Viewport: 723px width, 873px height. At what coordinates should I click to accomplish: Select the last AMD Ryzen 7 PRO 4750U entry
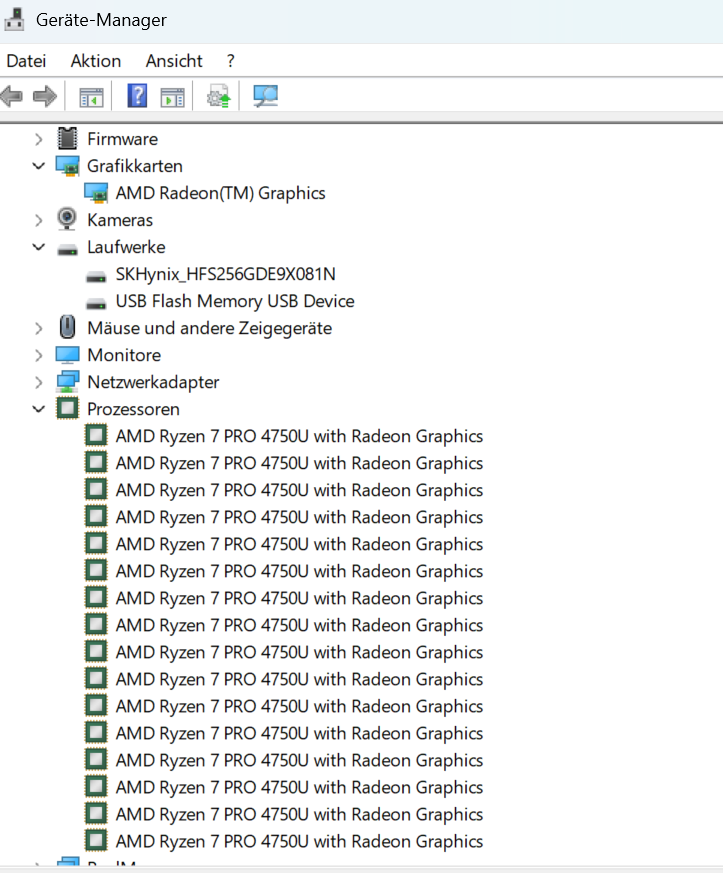[x=299, y=842]
